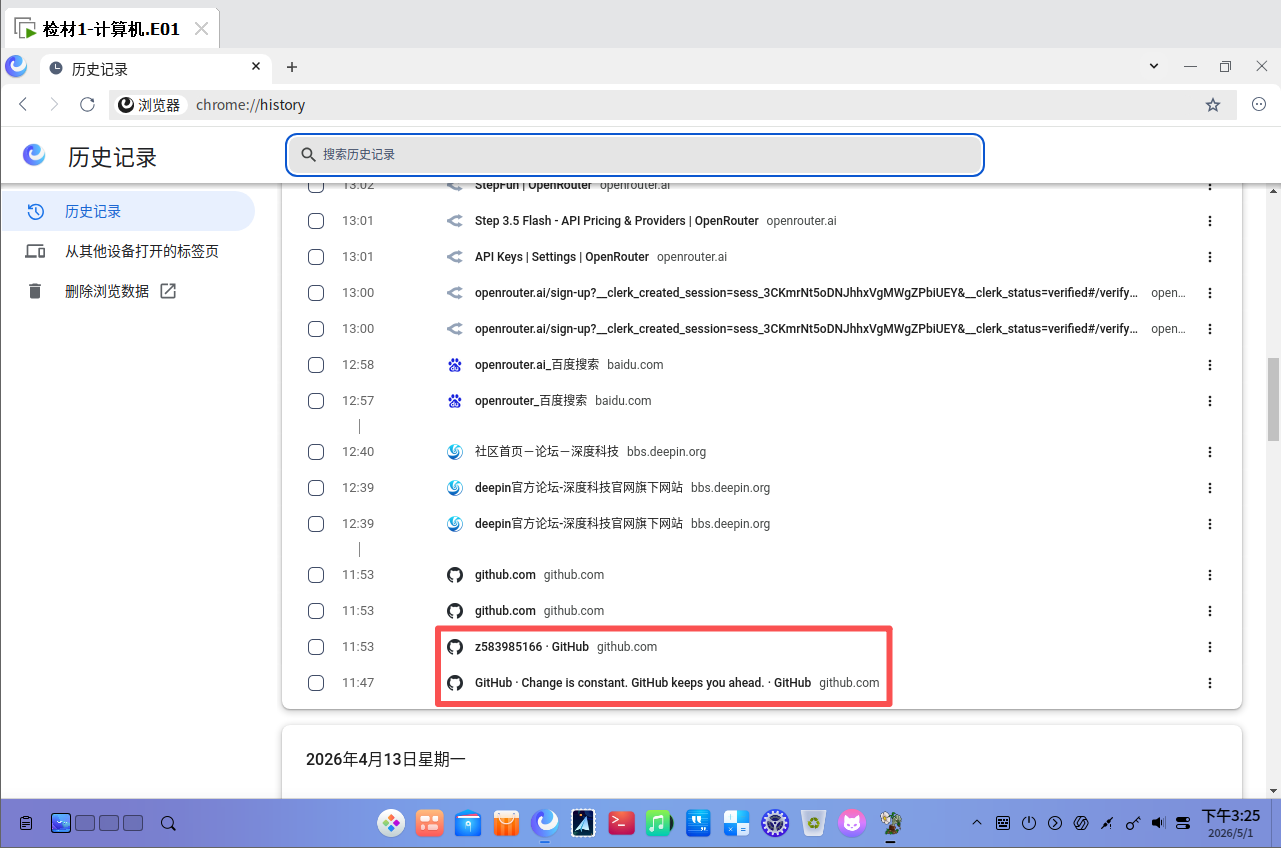Tick checkbox for Step 3.5 Flash entry
The width and height of the screenshot is (1281, 848).
tap(316, 221)
